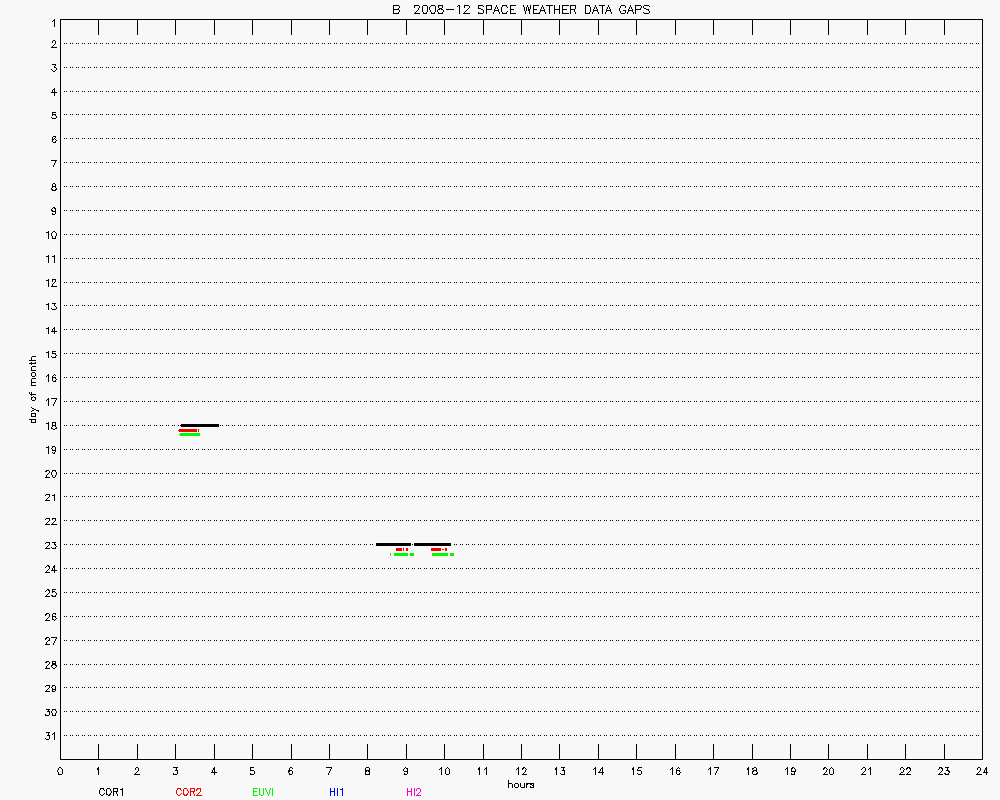The width and height of the screenshot is (1000, 800).
Task: Click the green EUVI legend label
Action: pos(263,792)
